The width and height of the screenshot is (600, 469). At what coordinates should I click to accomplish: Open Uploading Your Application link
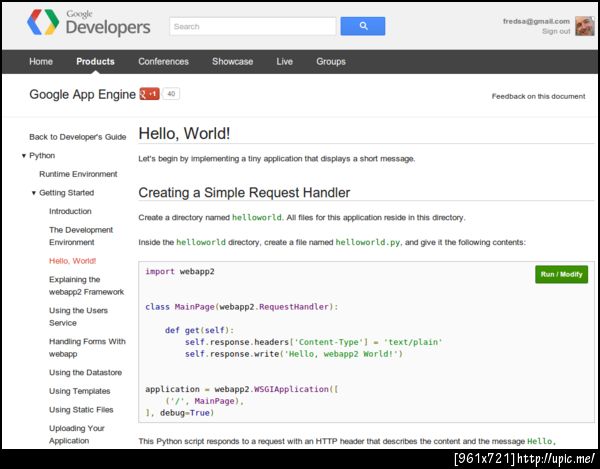[x=77, y=435]
